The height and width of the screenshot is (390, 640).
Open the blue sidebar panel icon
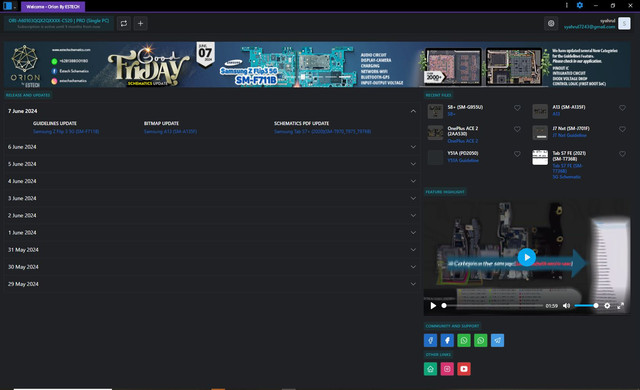7,6
